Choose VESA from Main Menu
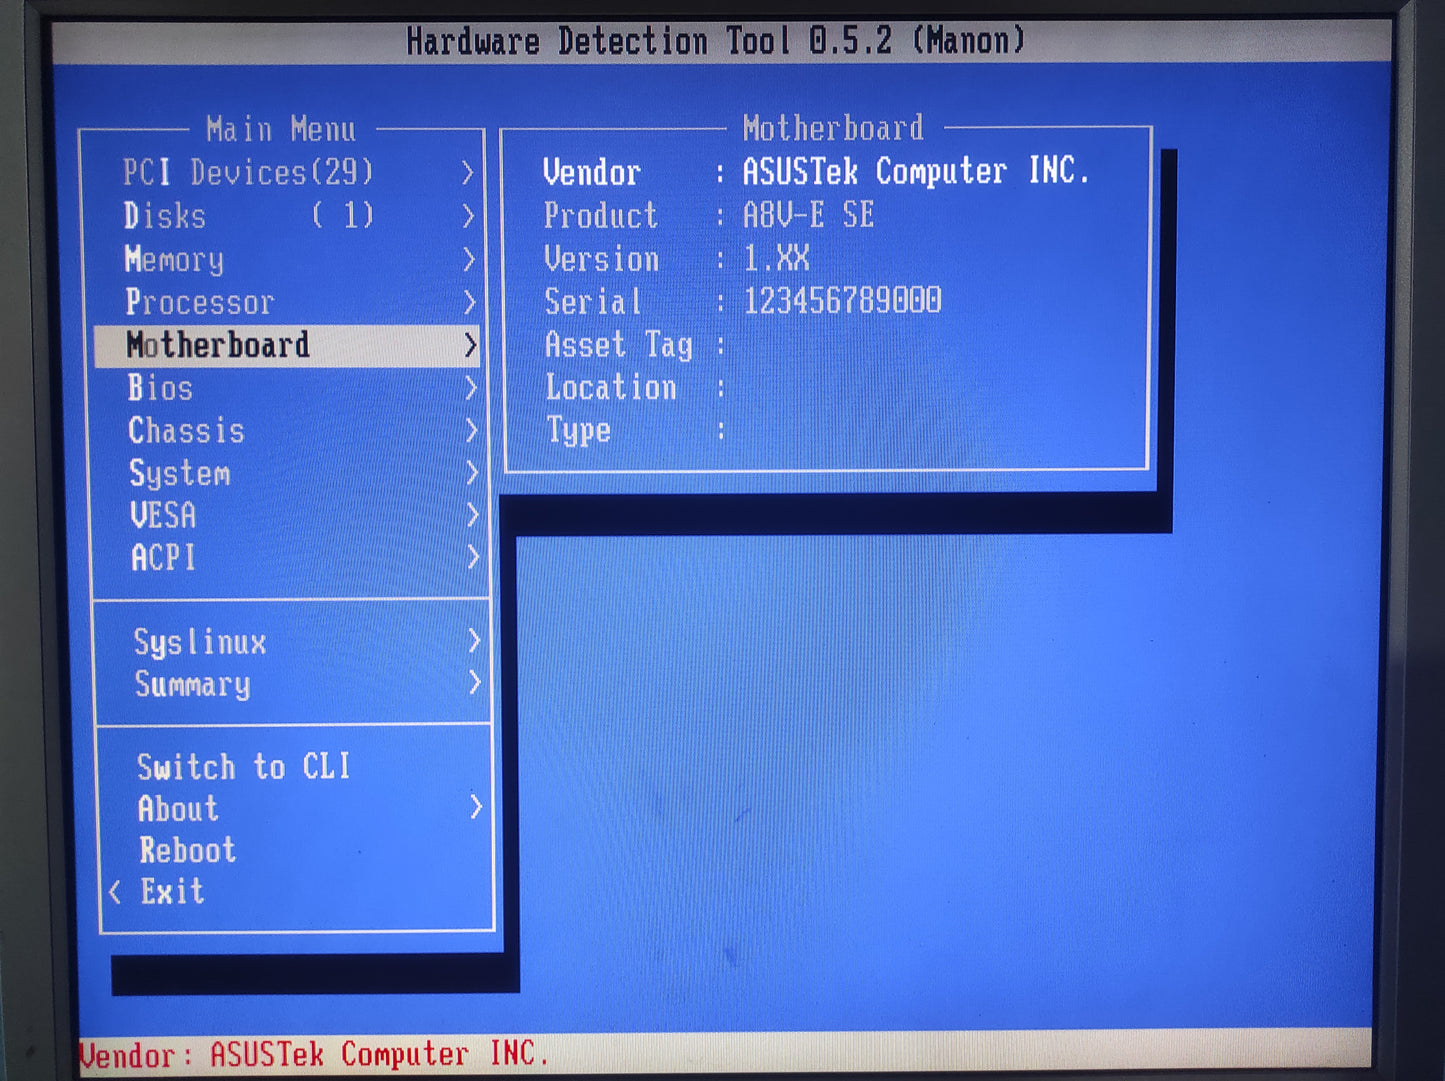The width and height of the screenshot is (1445, 1081). click(163, 515)
